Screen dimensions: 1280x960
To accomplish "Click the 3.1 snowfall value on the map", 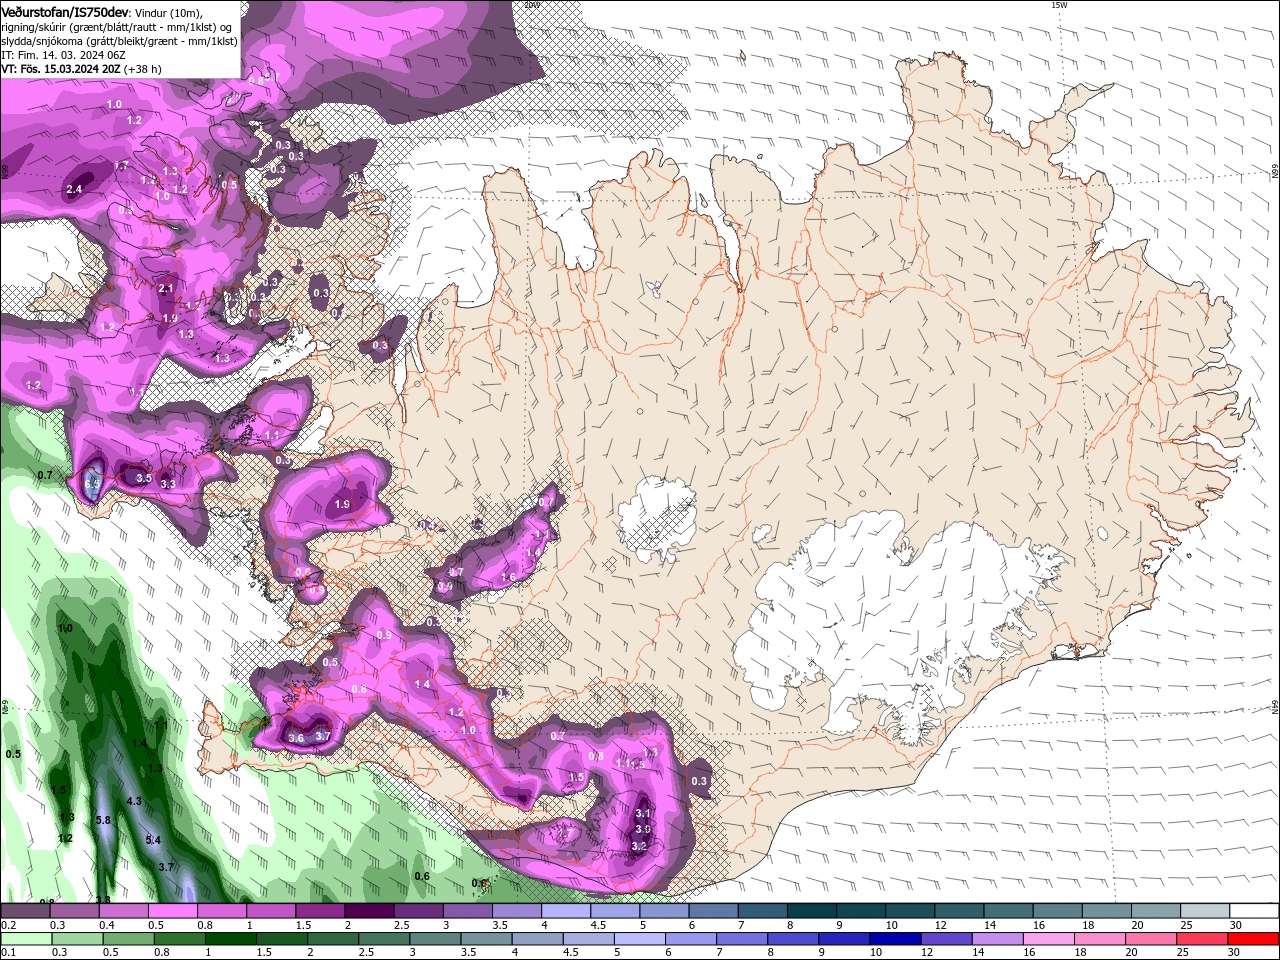I will tap(643, 814).
